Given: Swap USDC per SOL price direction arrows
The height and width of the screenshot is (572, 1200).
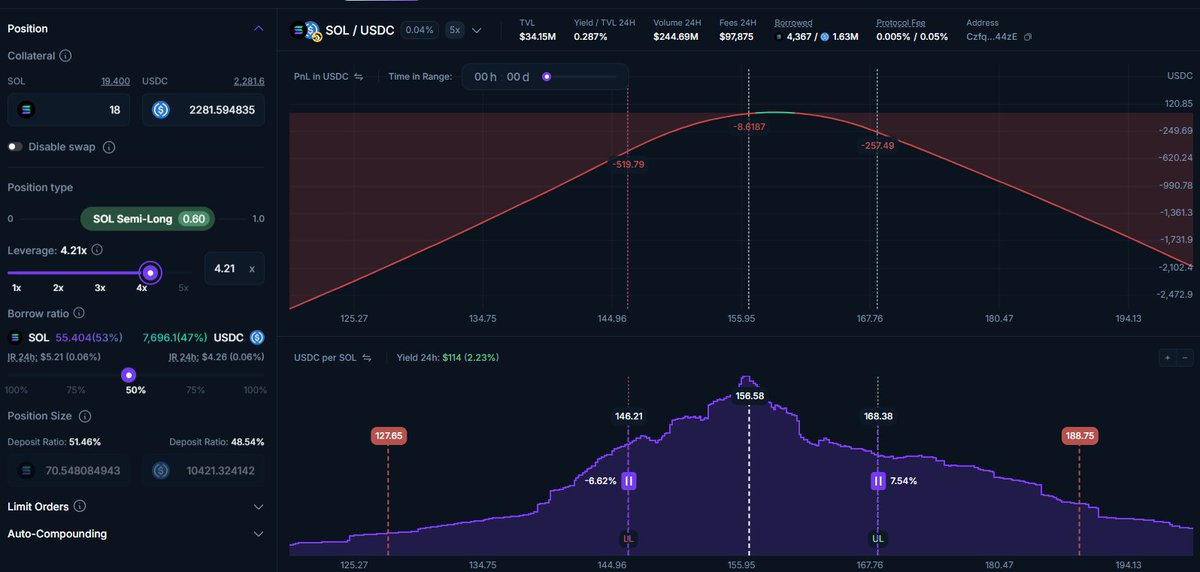Looking at the screenshot, I should (x=367, y=357).
